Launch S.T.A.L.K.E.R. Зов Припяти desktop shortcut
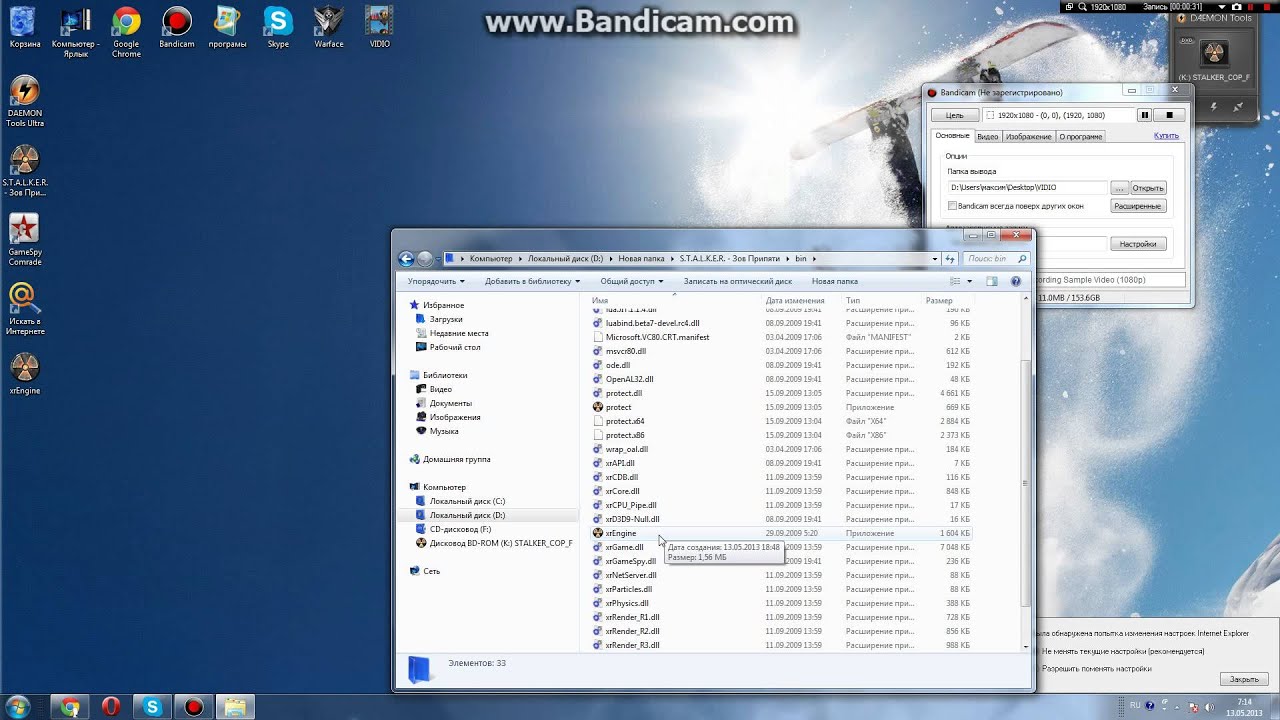Screen dimensions: 1280x720 coord(25,170)
